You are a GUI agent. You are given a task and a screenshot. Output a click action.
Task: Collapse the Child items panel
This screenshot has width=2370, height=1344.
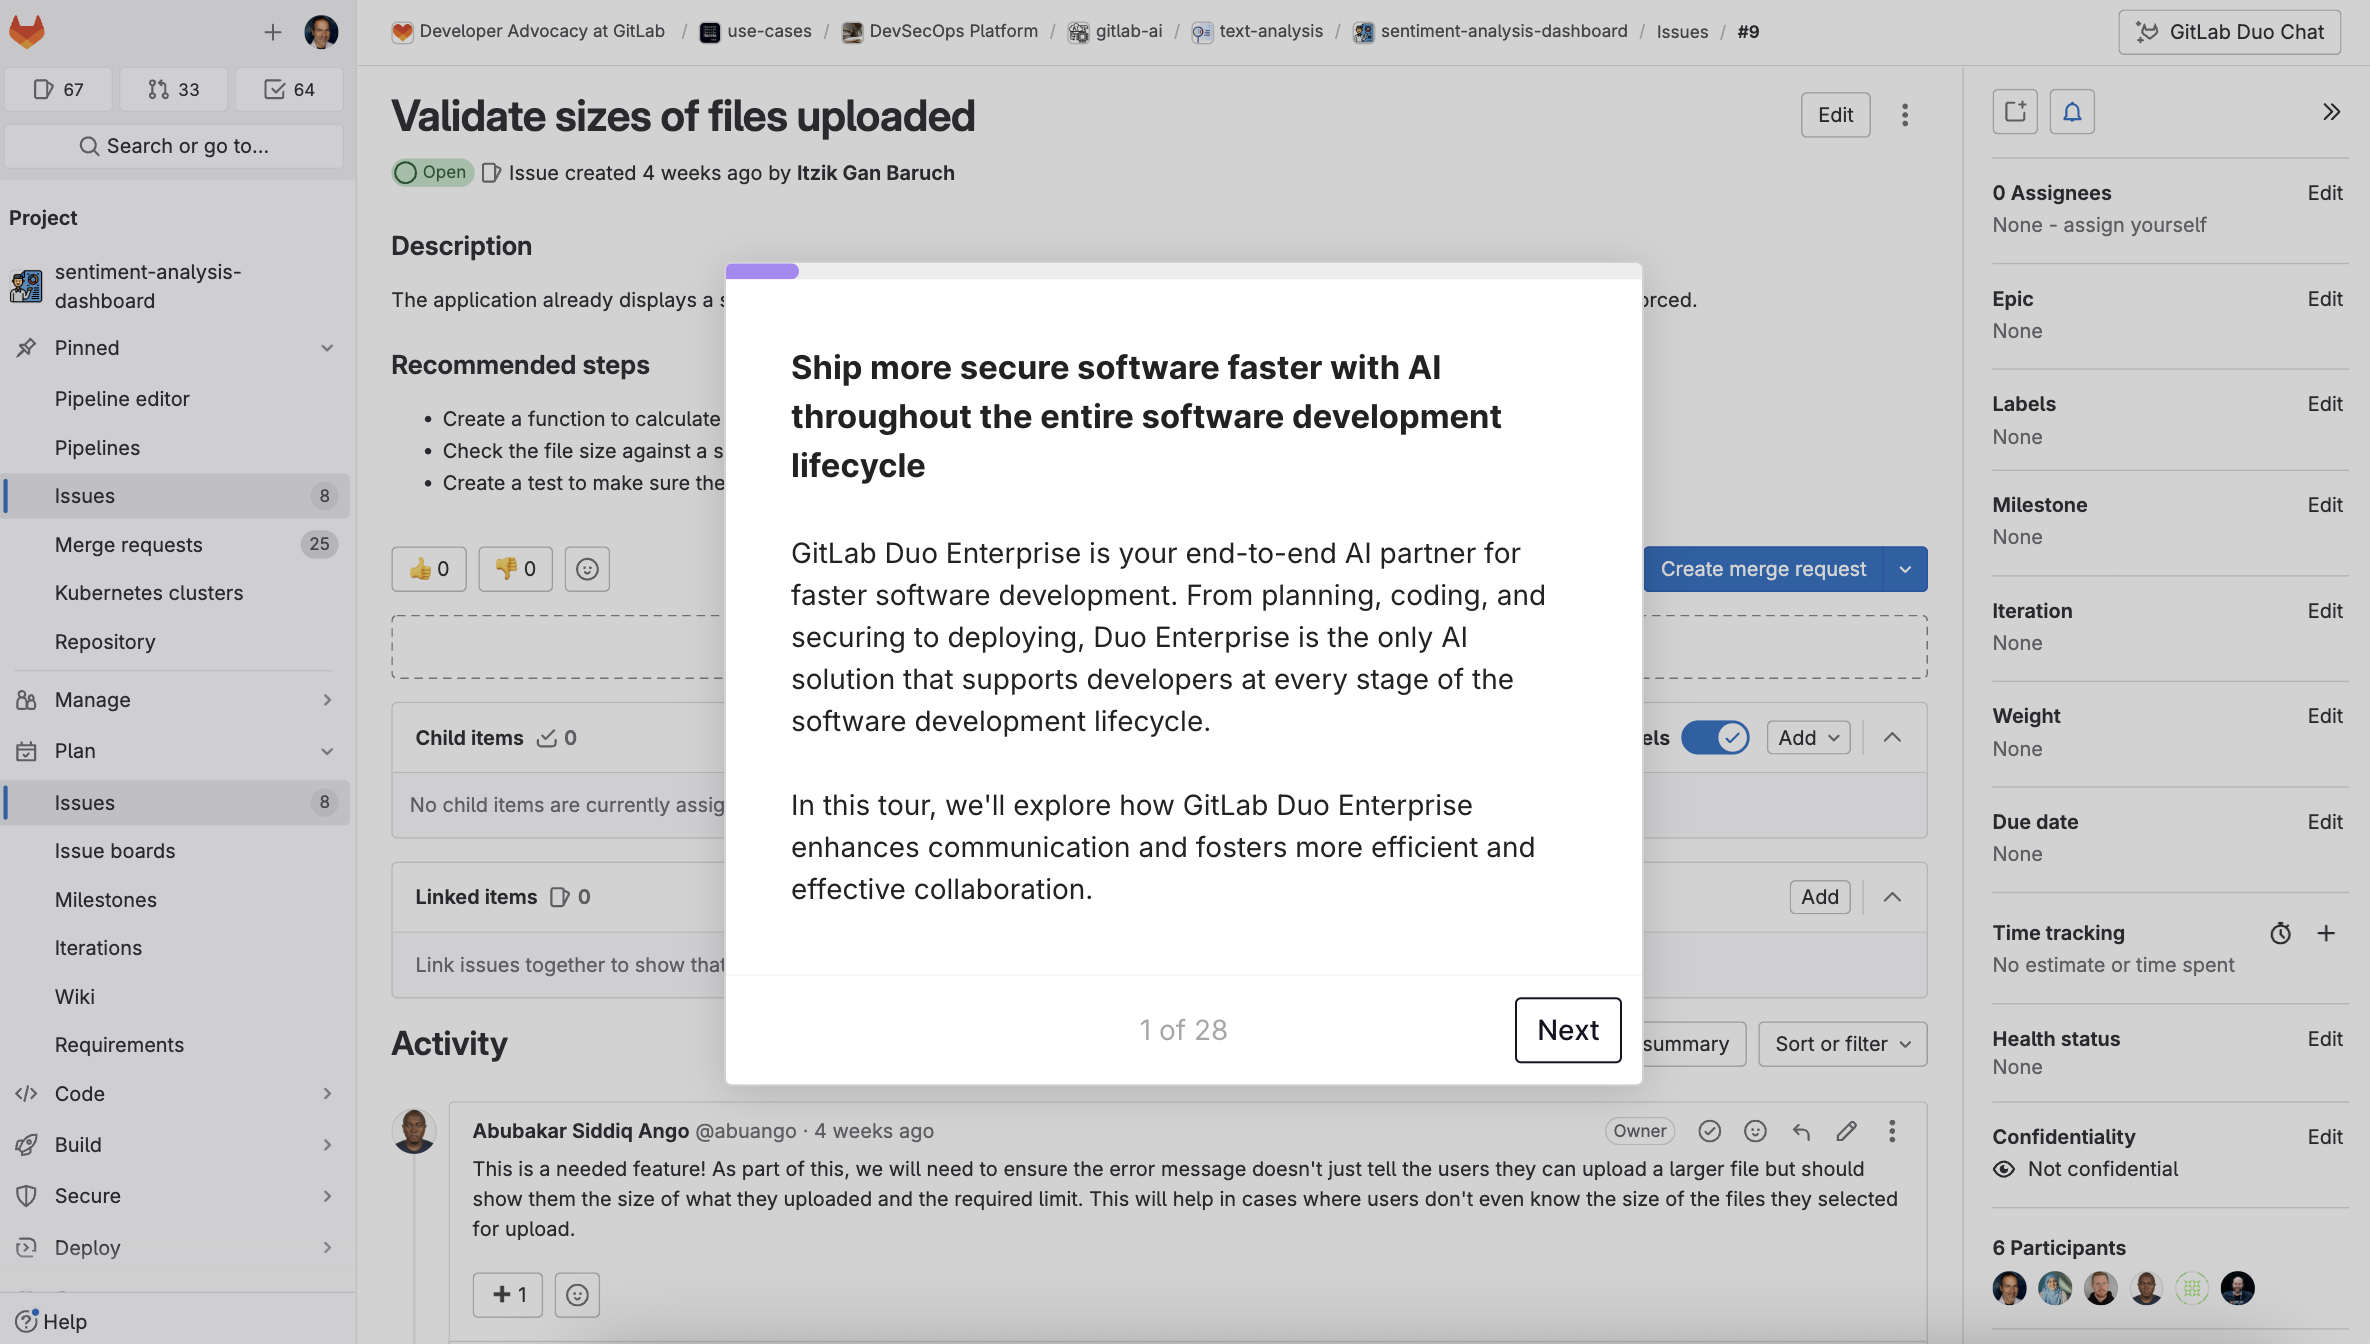pos(1892,738)
